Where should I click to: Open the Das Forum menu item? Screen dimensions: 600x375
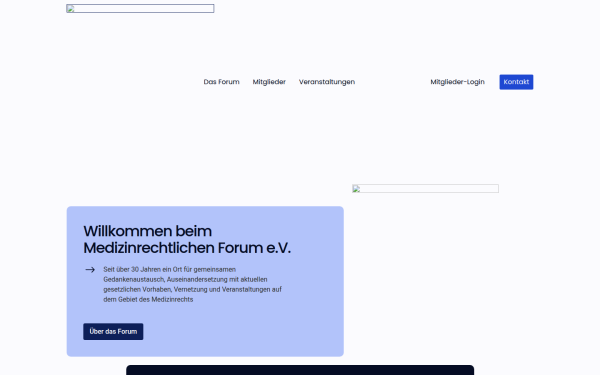tap(221, 82)
